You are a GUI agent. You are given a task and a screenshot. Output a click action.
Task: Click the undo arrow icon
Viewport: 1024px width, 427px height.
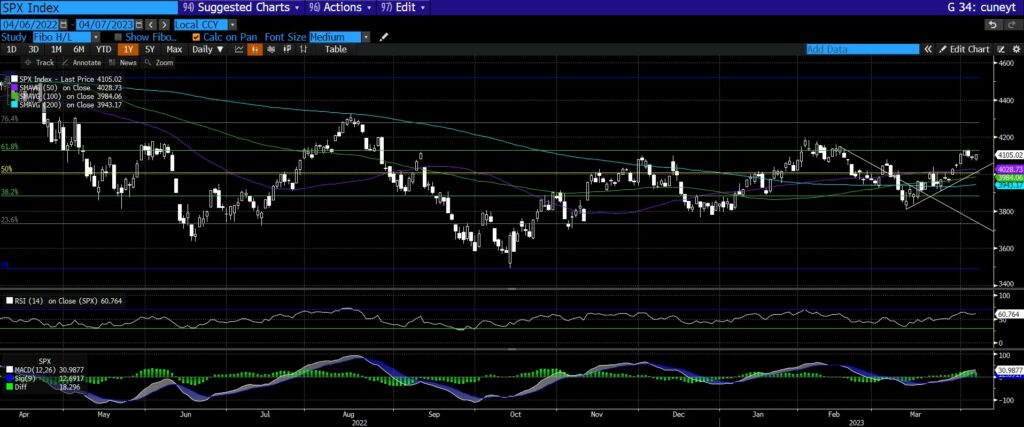tap(1004, 49)
